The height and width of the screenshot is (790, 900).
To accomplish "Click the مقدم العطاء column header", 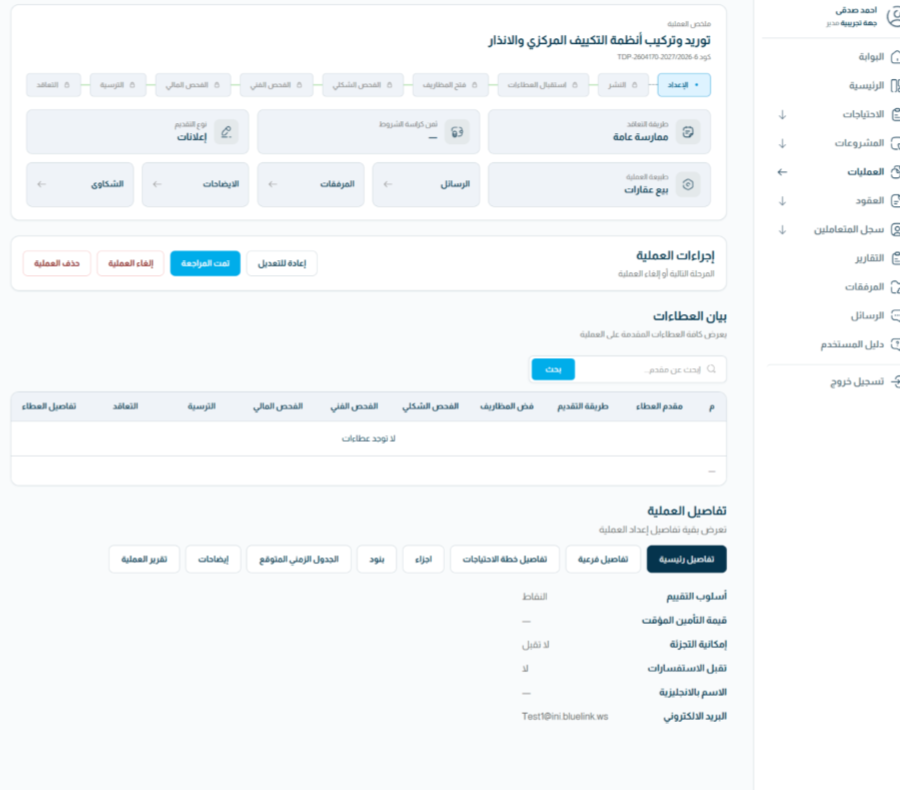I will click(659, 406).
